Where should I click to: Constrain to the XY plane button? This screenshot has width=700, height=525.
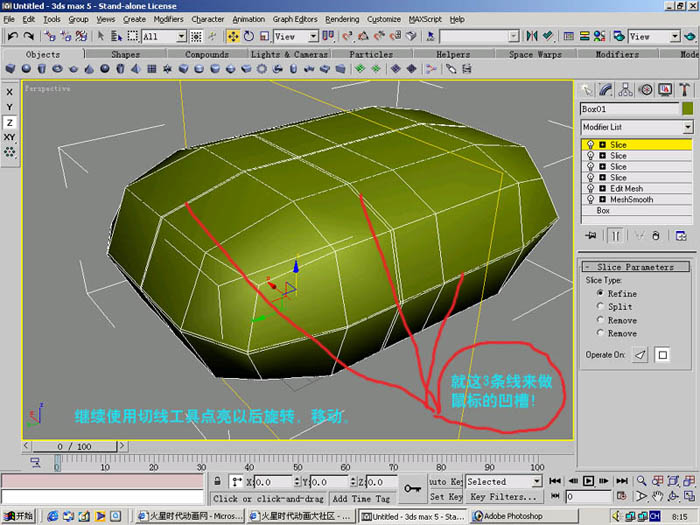[9, 137]
